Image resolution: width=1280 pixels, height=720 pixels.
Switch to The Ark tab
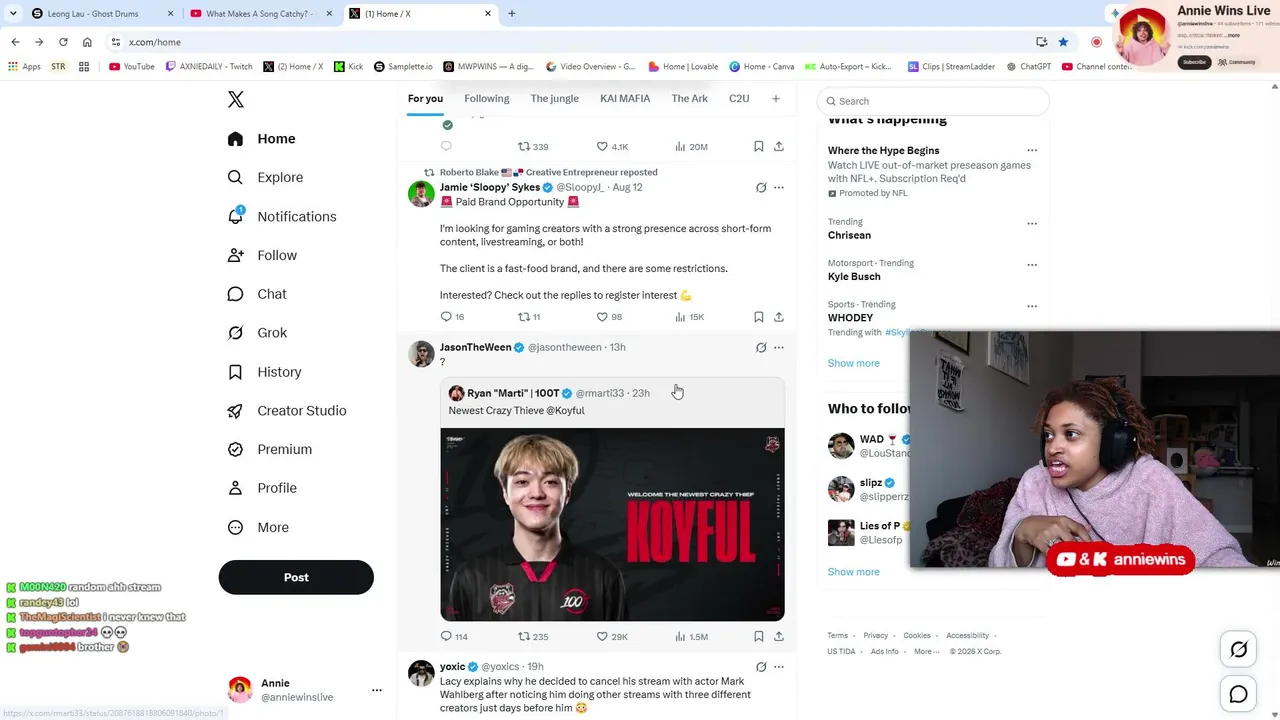[690, 98]
